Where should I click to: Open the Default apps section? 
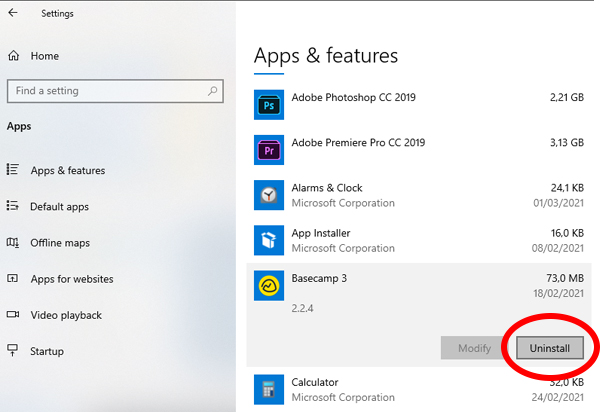pos(59,207)
